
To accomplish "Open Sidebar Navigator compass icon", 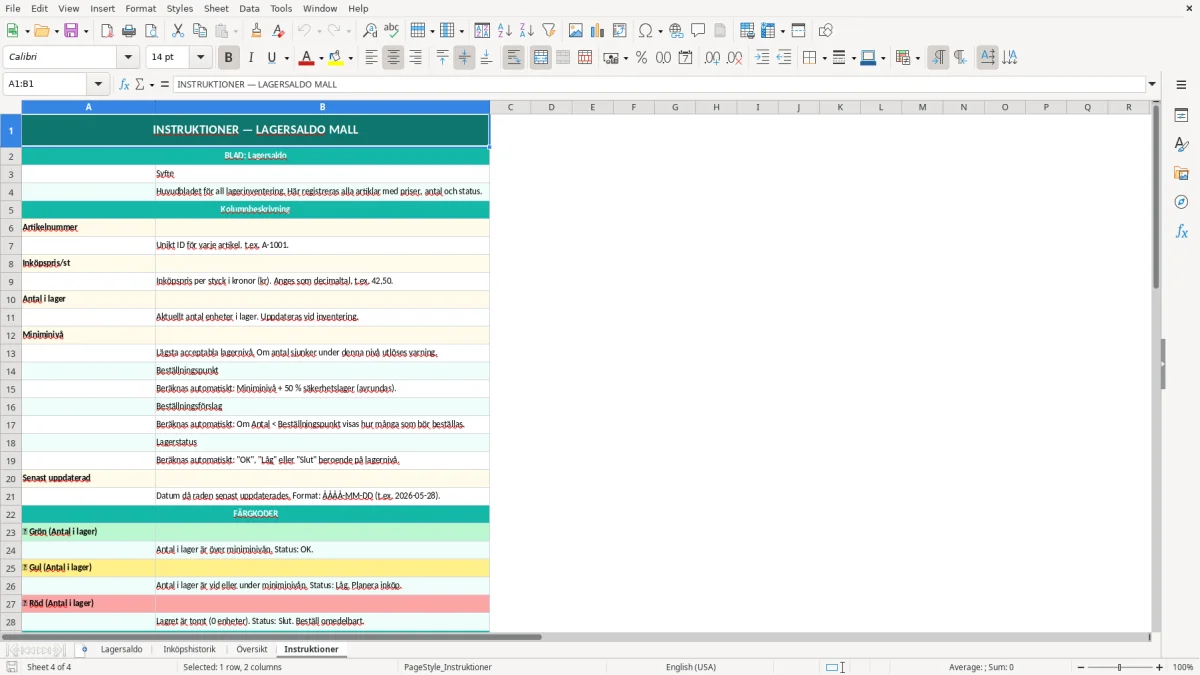I will coord(1181,202).
